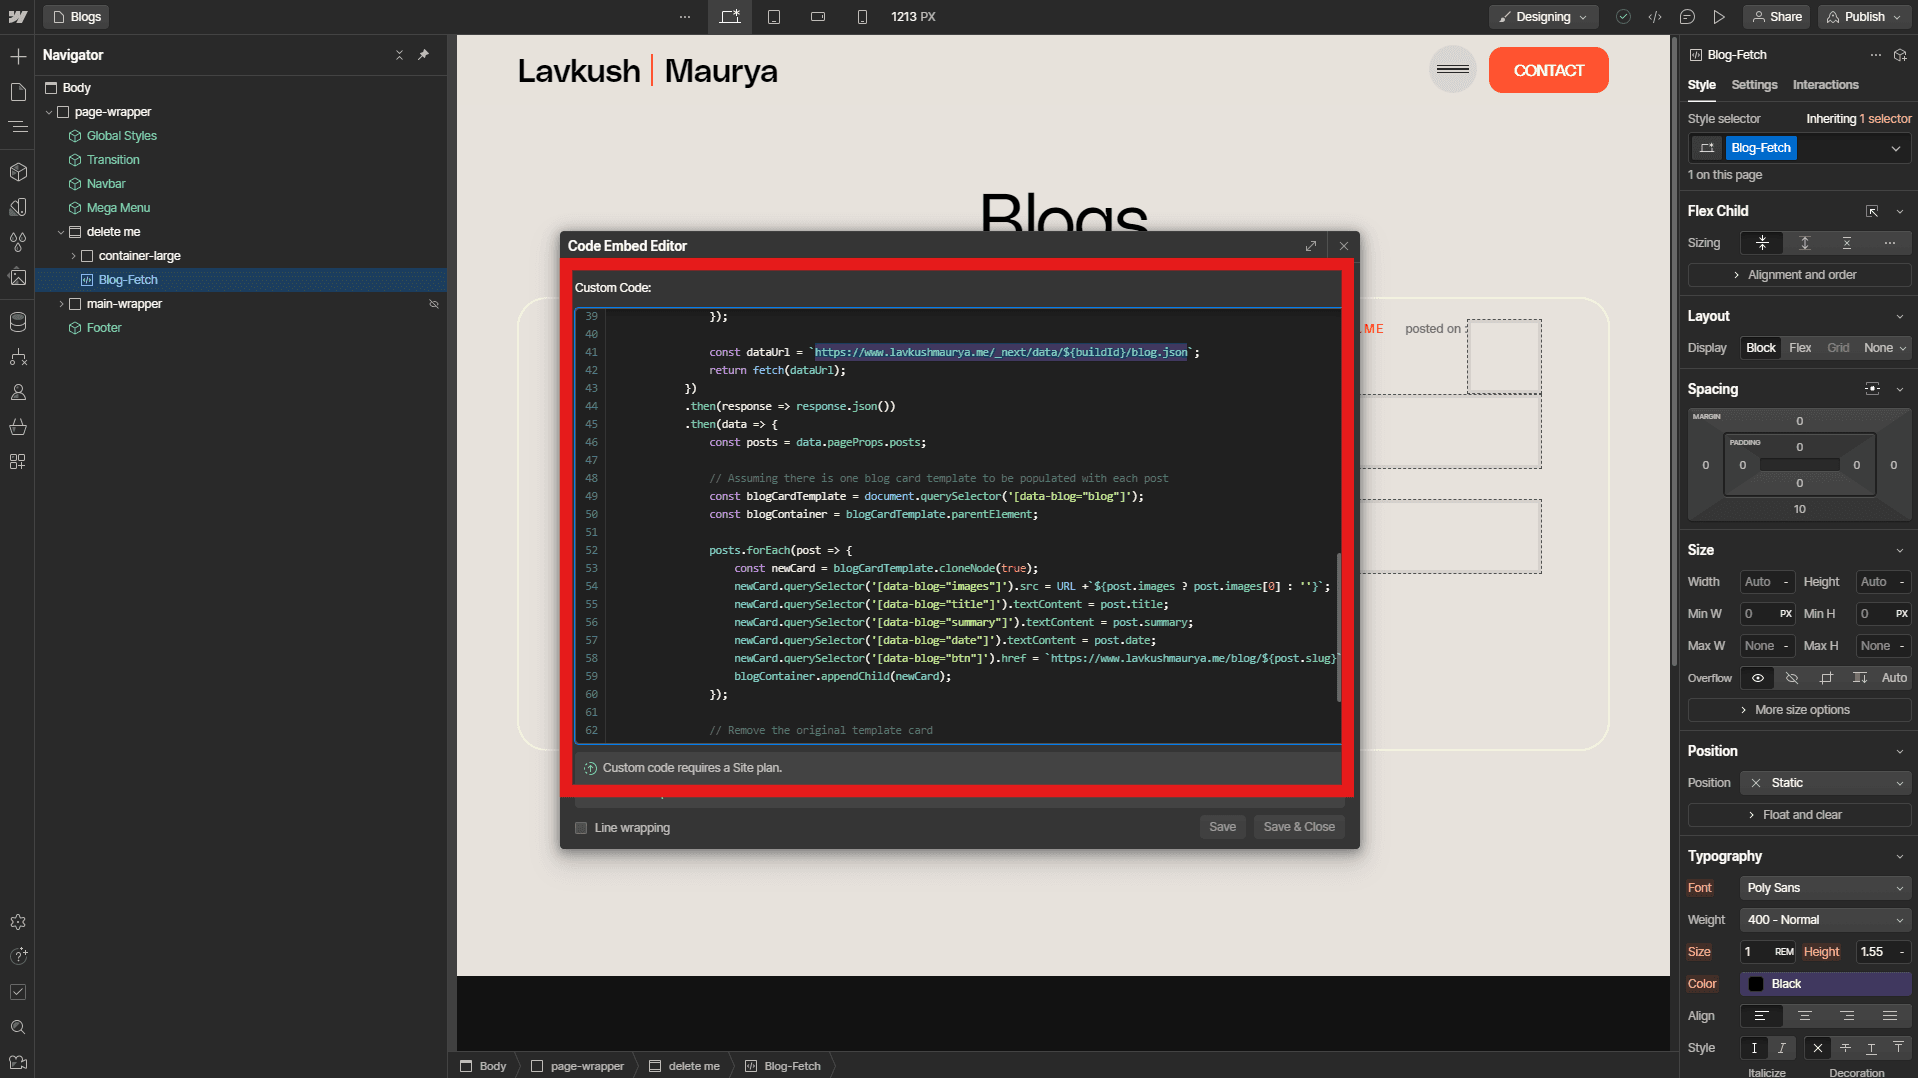This screenshot has height=1078, width=1918.
Task: Open the Navigator layers icon in sidebar
Action: pos(18,127)
